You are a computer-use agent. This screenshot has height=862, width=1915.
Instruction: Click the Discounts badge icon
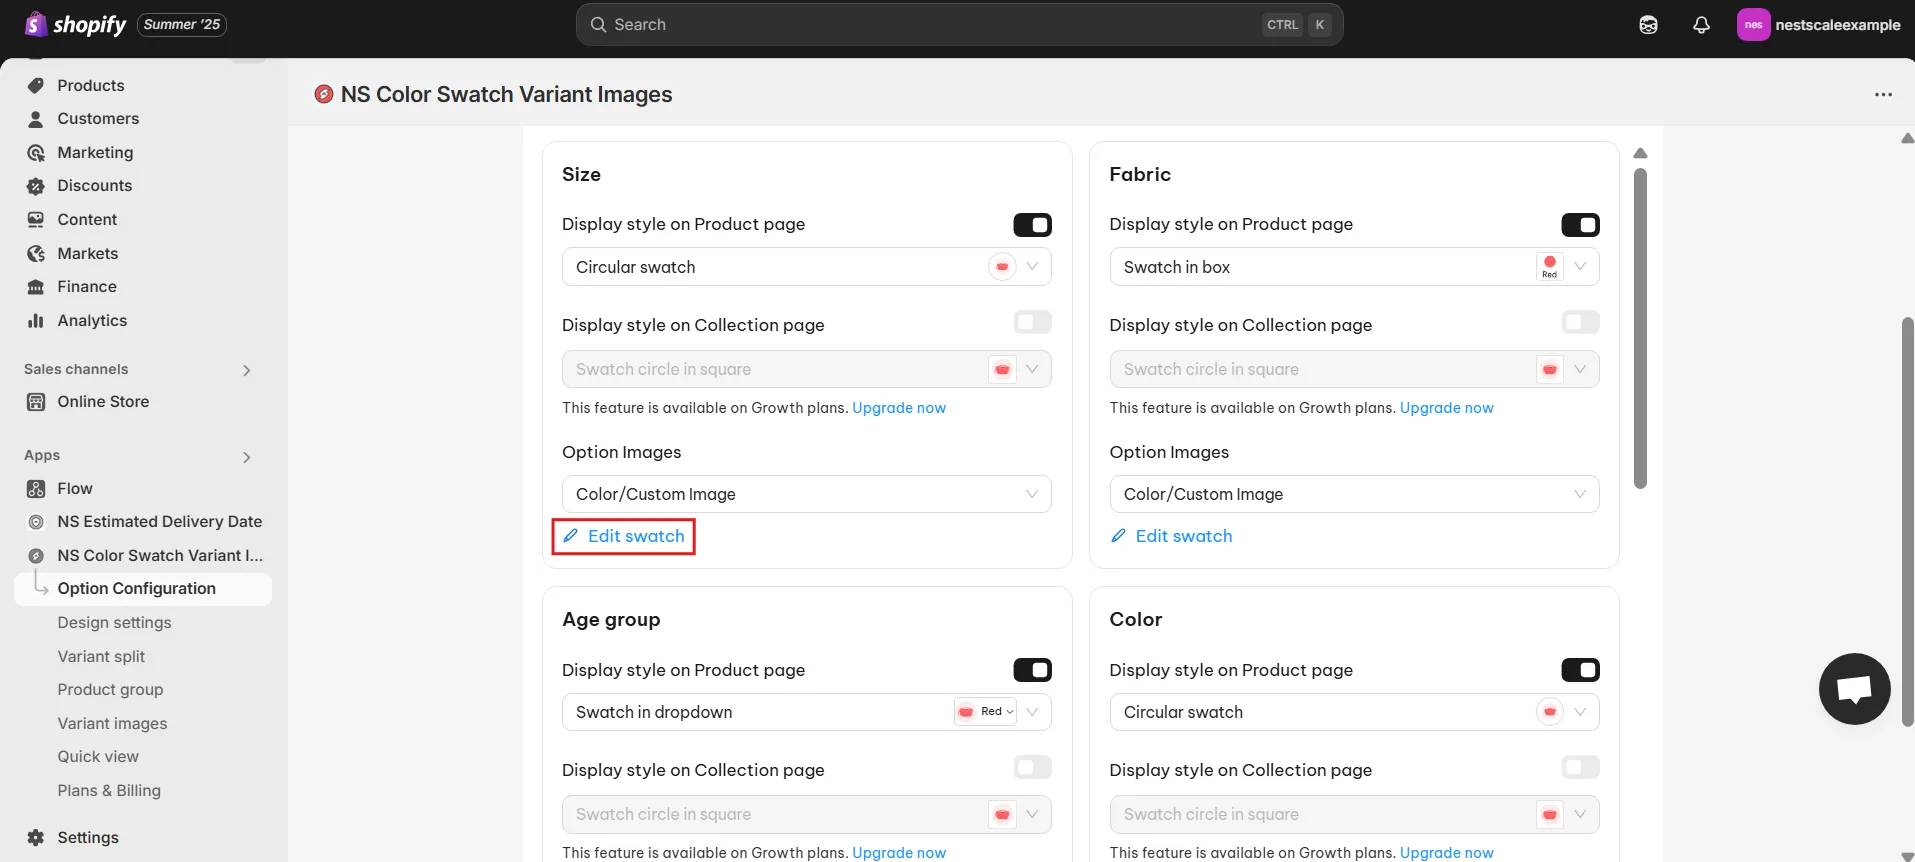(x=36, y=186)
